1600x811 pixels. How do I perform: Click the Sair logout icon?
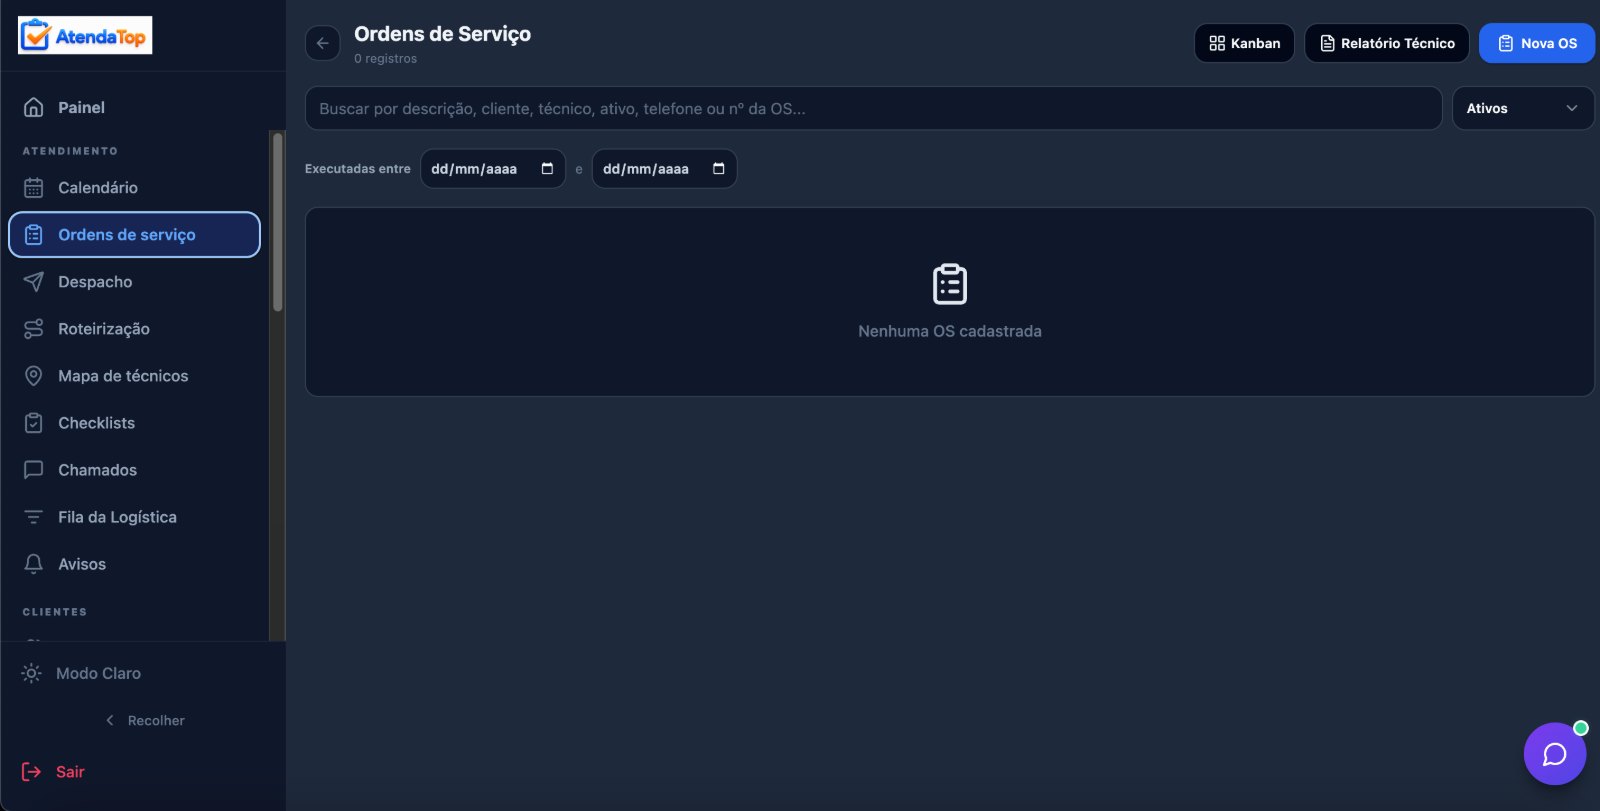31,772
